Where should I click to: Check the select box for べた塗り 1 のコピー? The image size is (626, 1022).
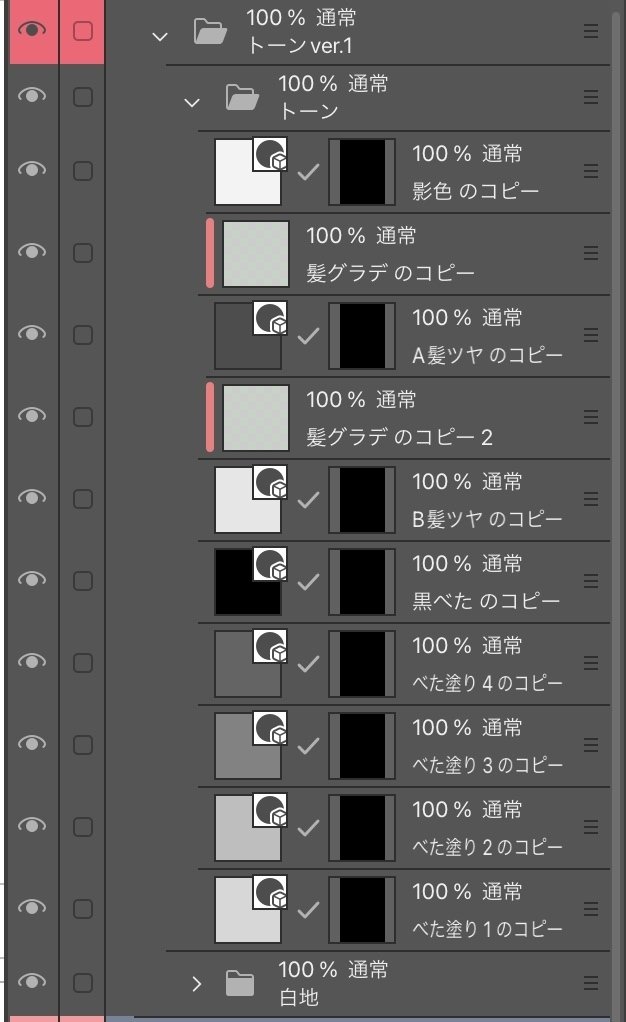pyautogui.click(x=83, y=908)
